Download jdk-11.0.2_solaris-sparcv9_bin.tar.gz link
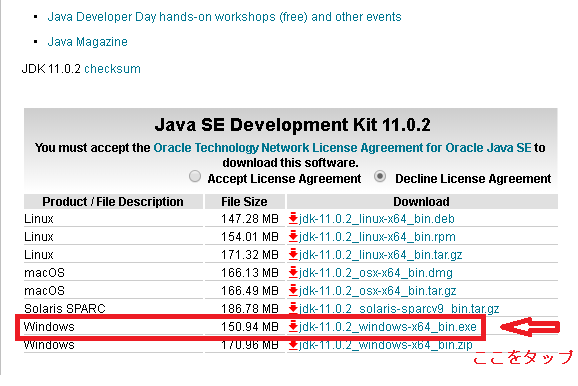The width and height of the screenshot is (578, 386). pos(399,309)
